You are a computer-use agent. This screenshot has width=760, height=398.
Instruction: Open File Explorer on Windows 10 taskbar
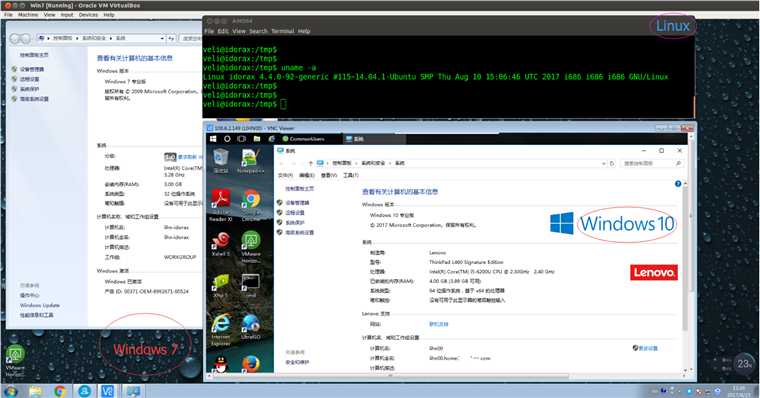pyautogui.click(x=257, y=139)
